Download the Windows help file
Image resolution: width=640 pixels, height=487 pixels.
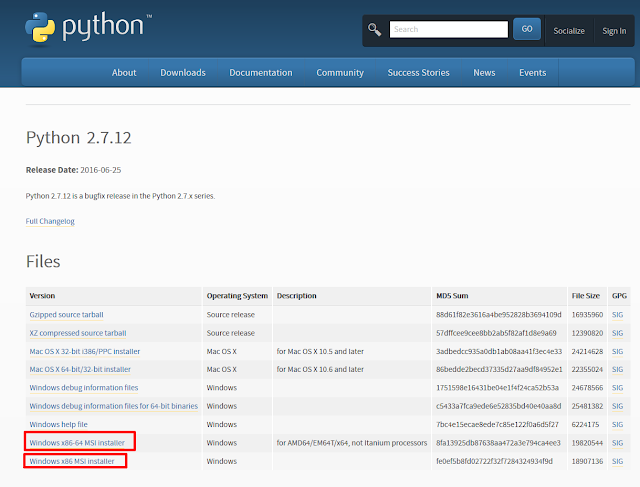[58, 425]
